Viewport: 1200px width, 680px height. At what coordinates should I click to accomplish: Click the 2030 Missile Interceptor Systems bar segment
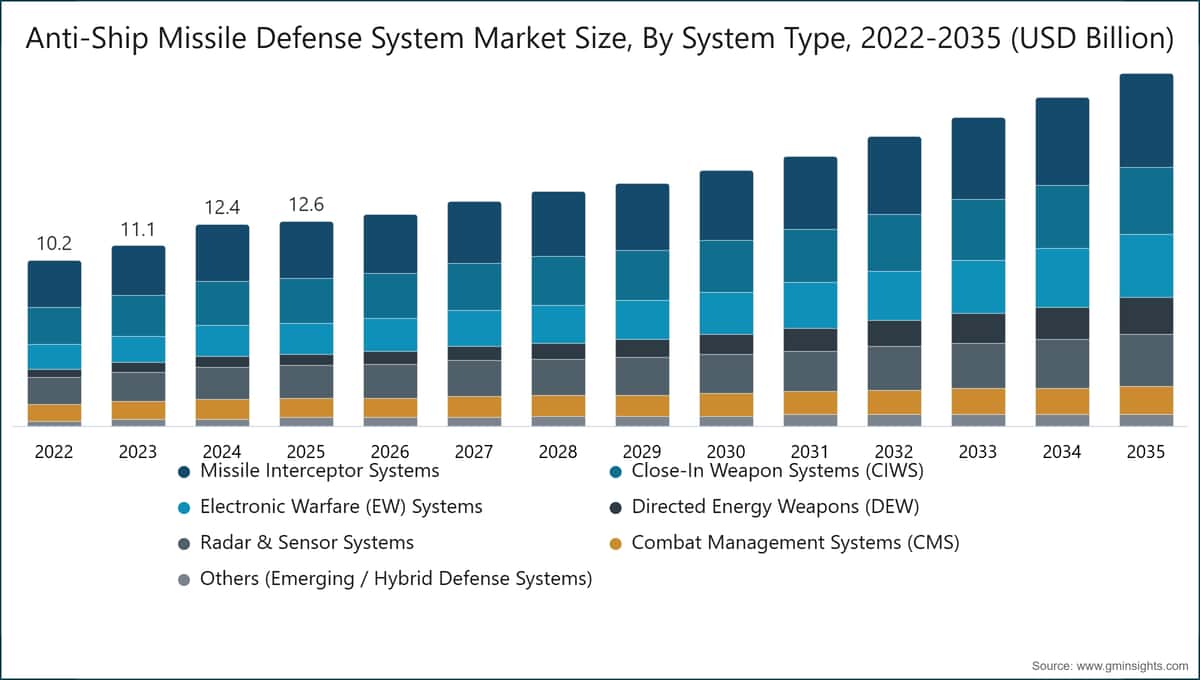coord(726,205)
